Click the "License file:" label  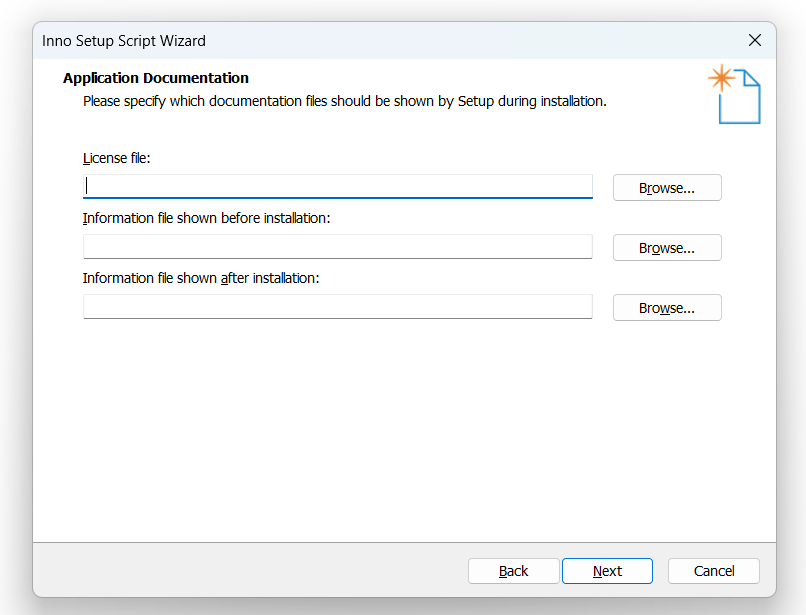(117, 158)
